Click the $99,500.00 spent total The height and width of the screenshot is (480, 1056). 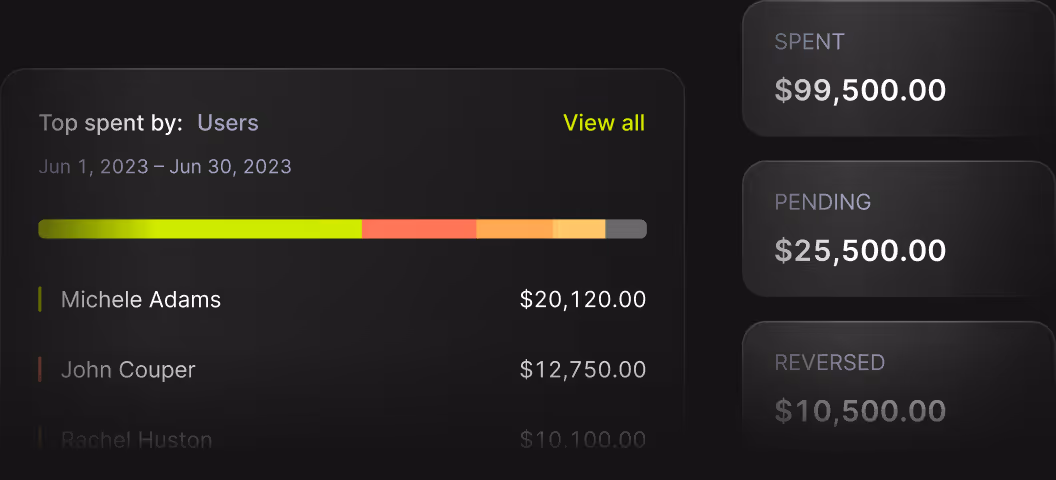click(860, 90)
